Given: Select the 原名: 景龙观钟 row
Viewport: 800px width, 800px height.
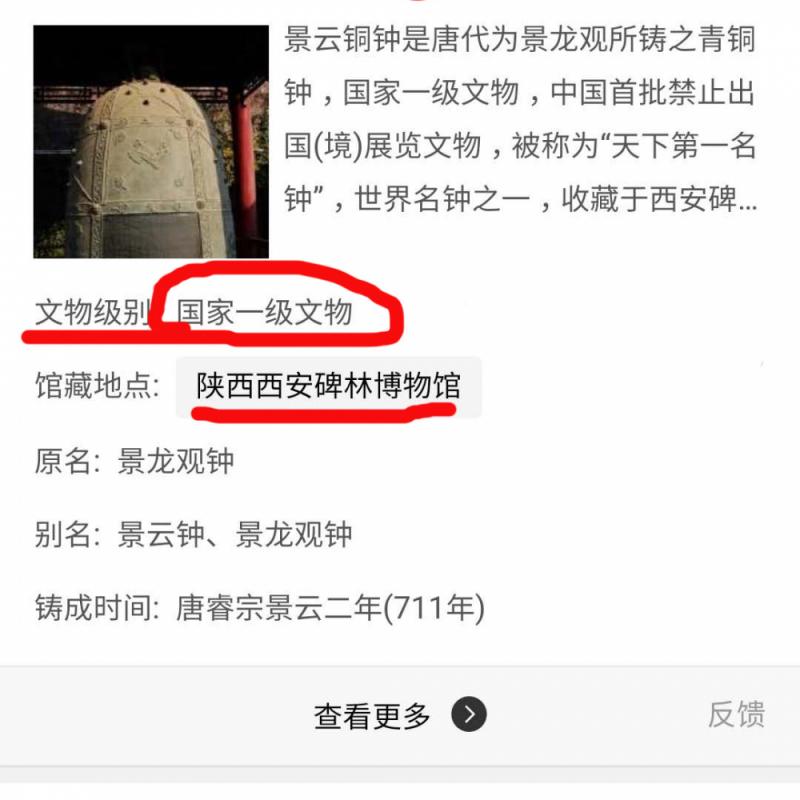Looking at the screenshot, I should (x=134, y=461).
